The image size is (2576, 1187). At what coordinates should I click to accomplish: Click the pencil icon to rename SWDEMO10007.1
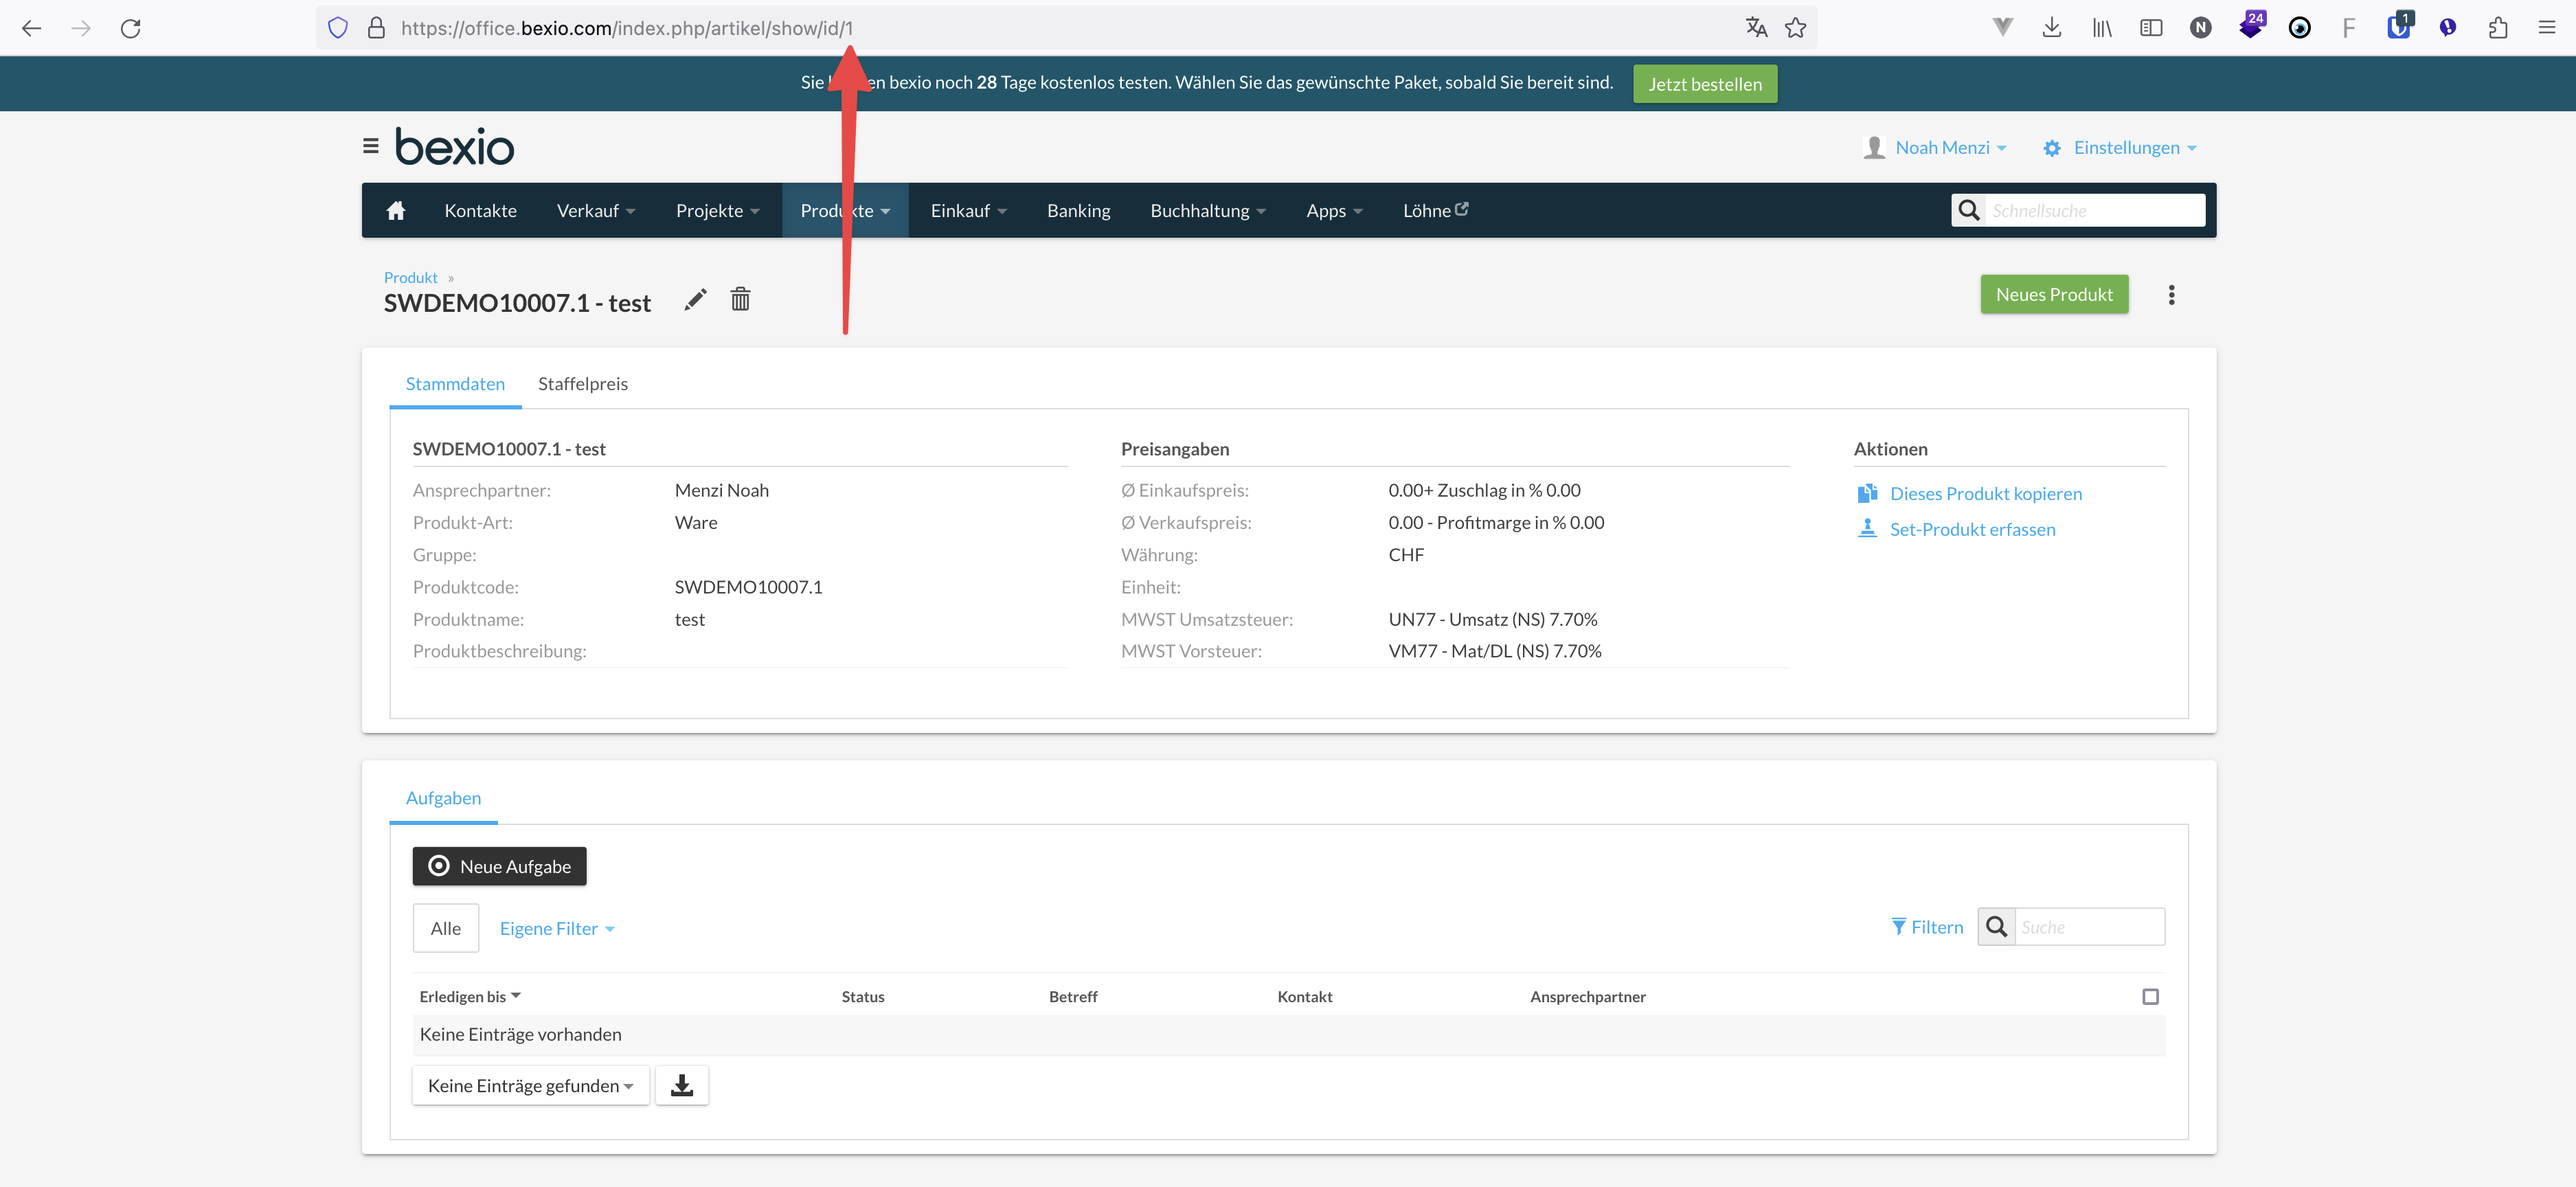coord(695,299)
